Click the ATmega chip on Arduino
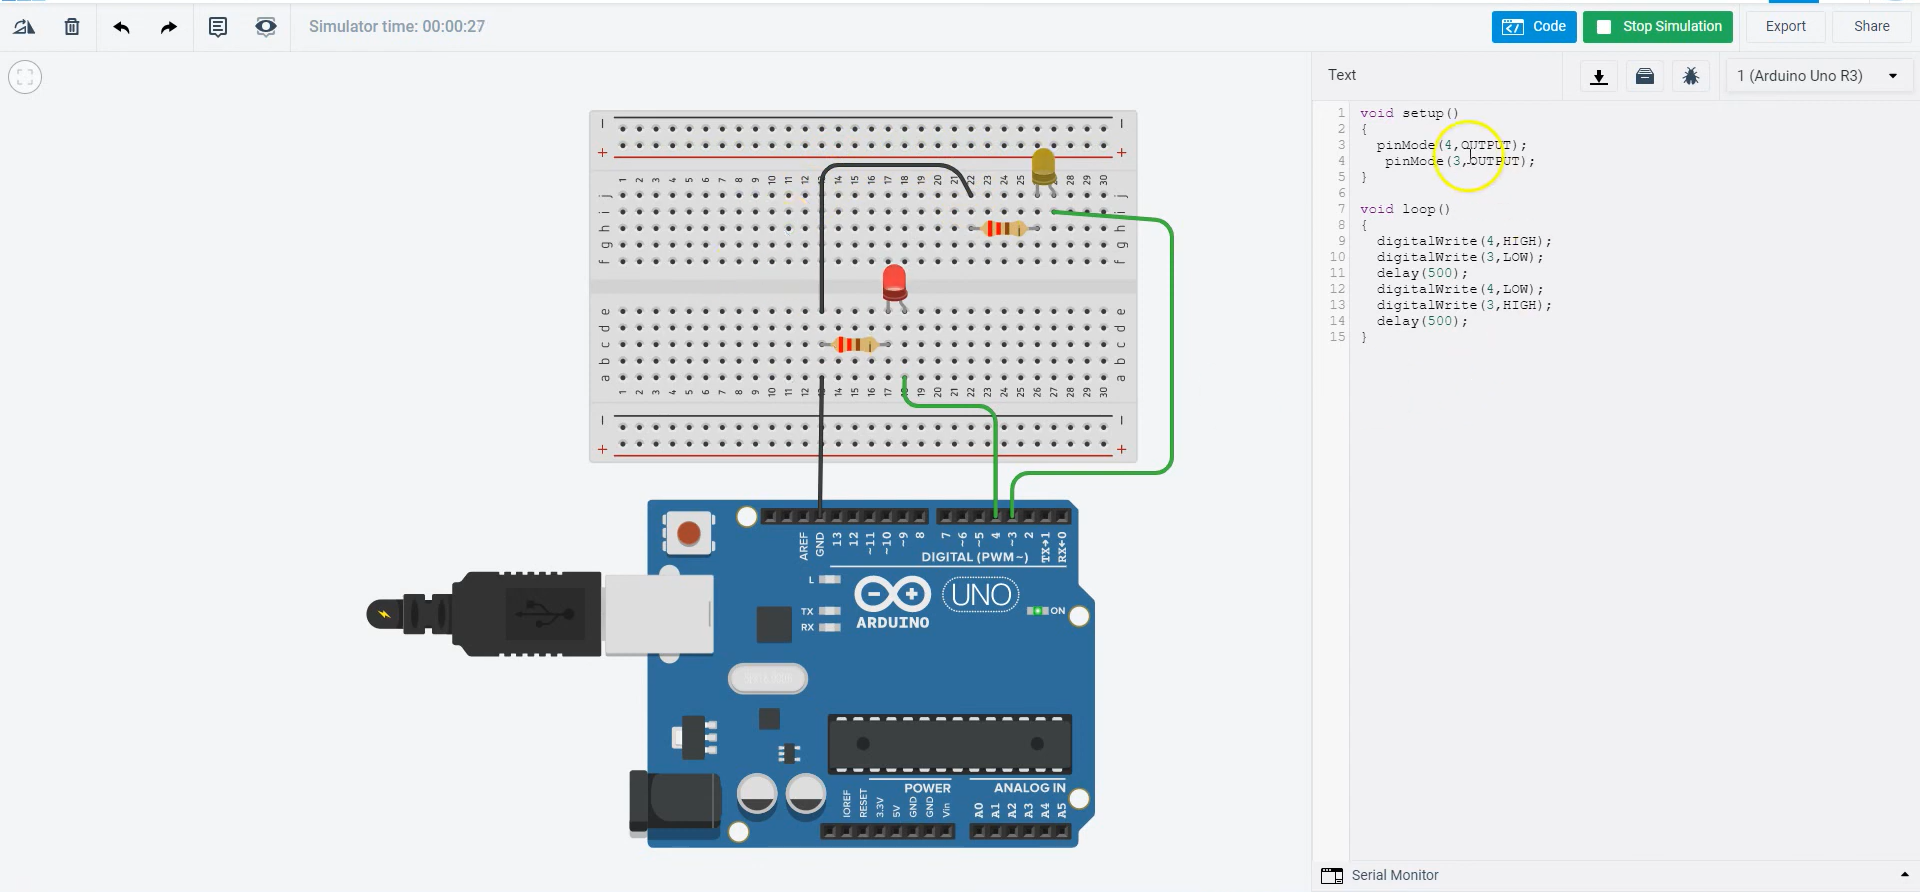1920x892 pixels. click(950, 744)
